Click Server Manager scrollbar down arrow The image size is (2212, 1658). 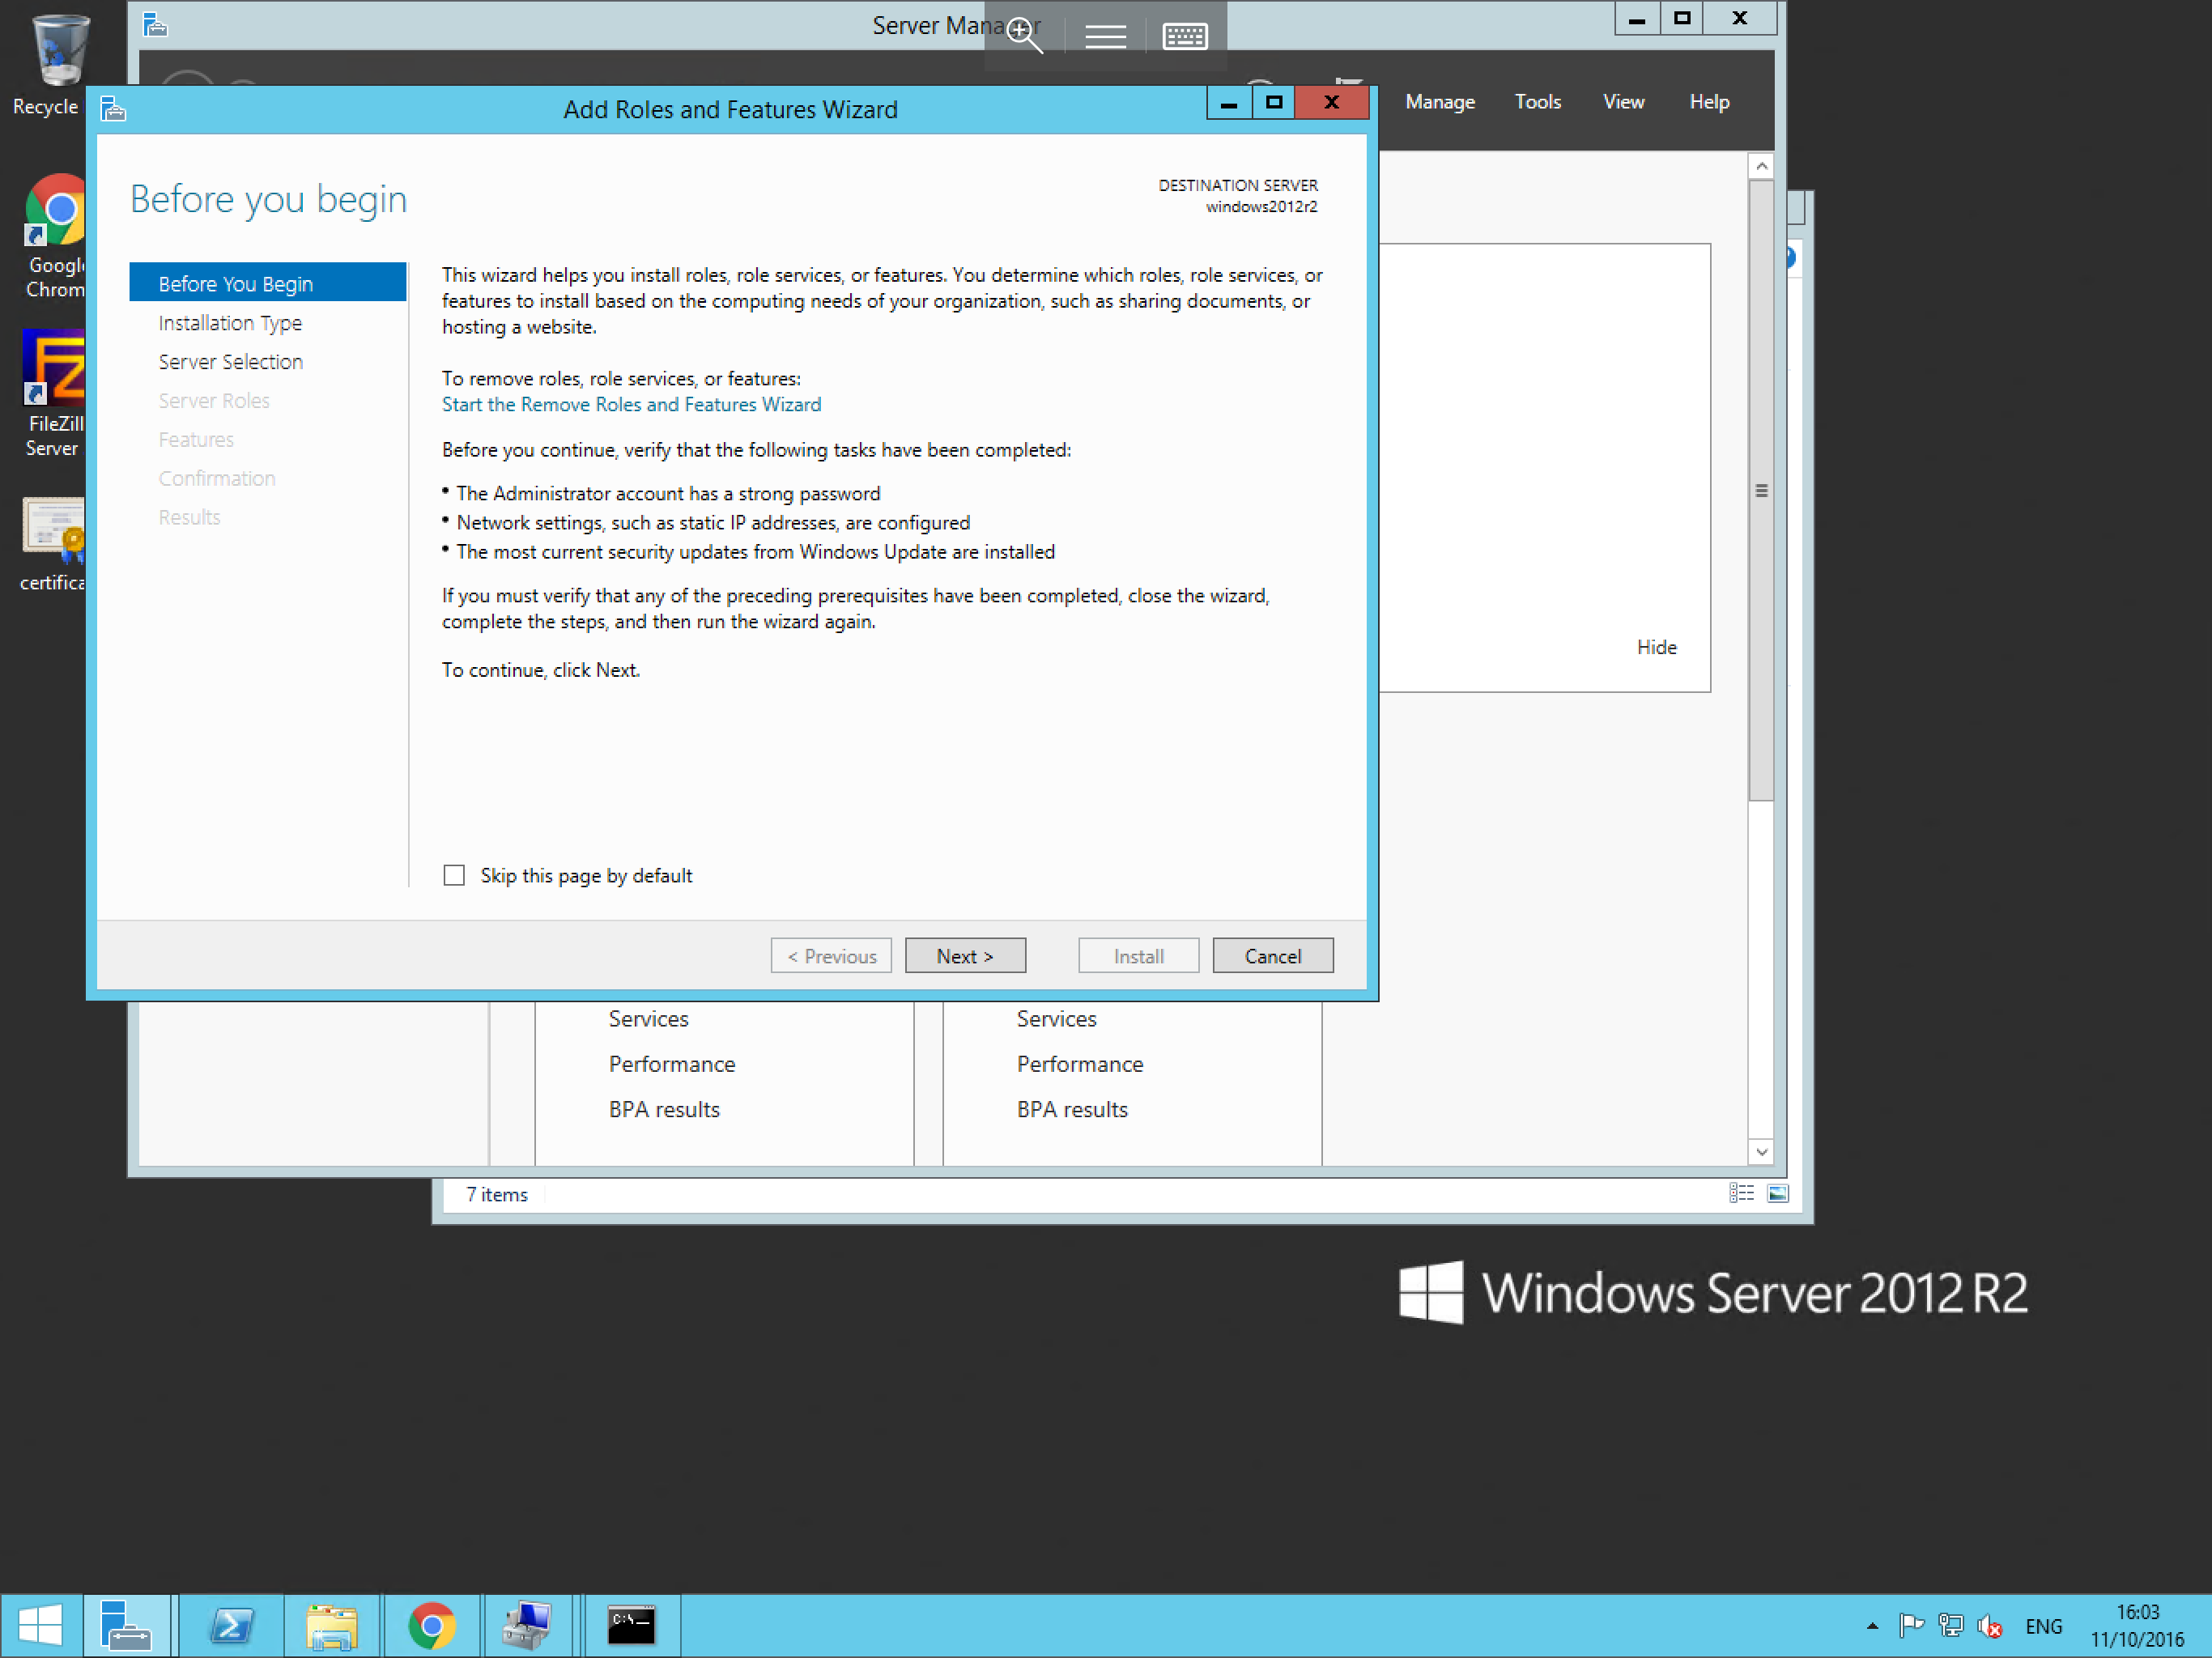coord(1761,1152)
